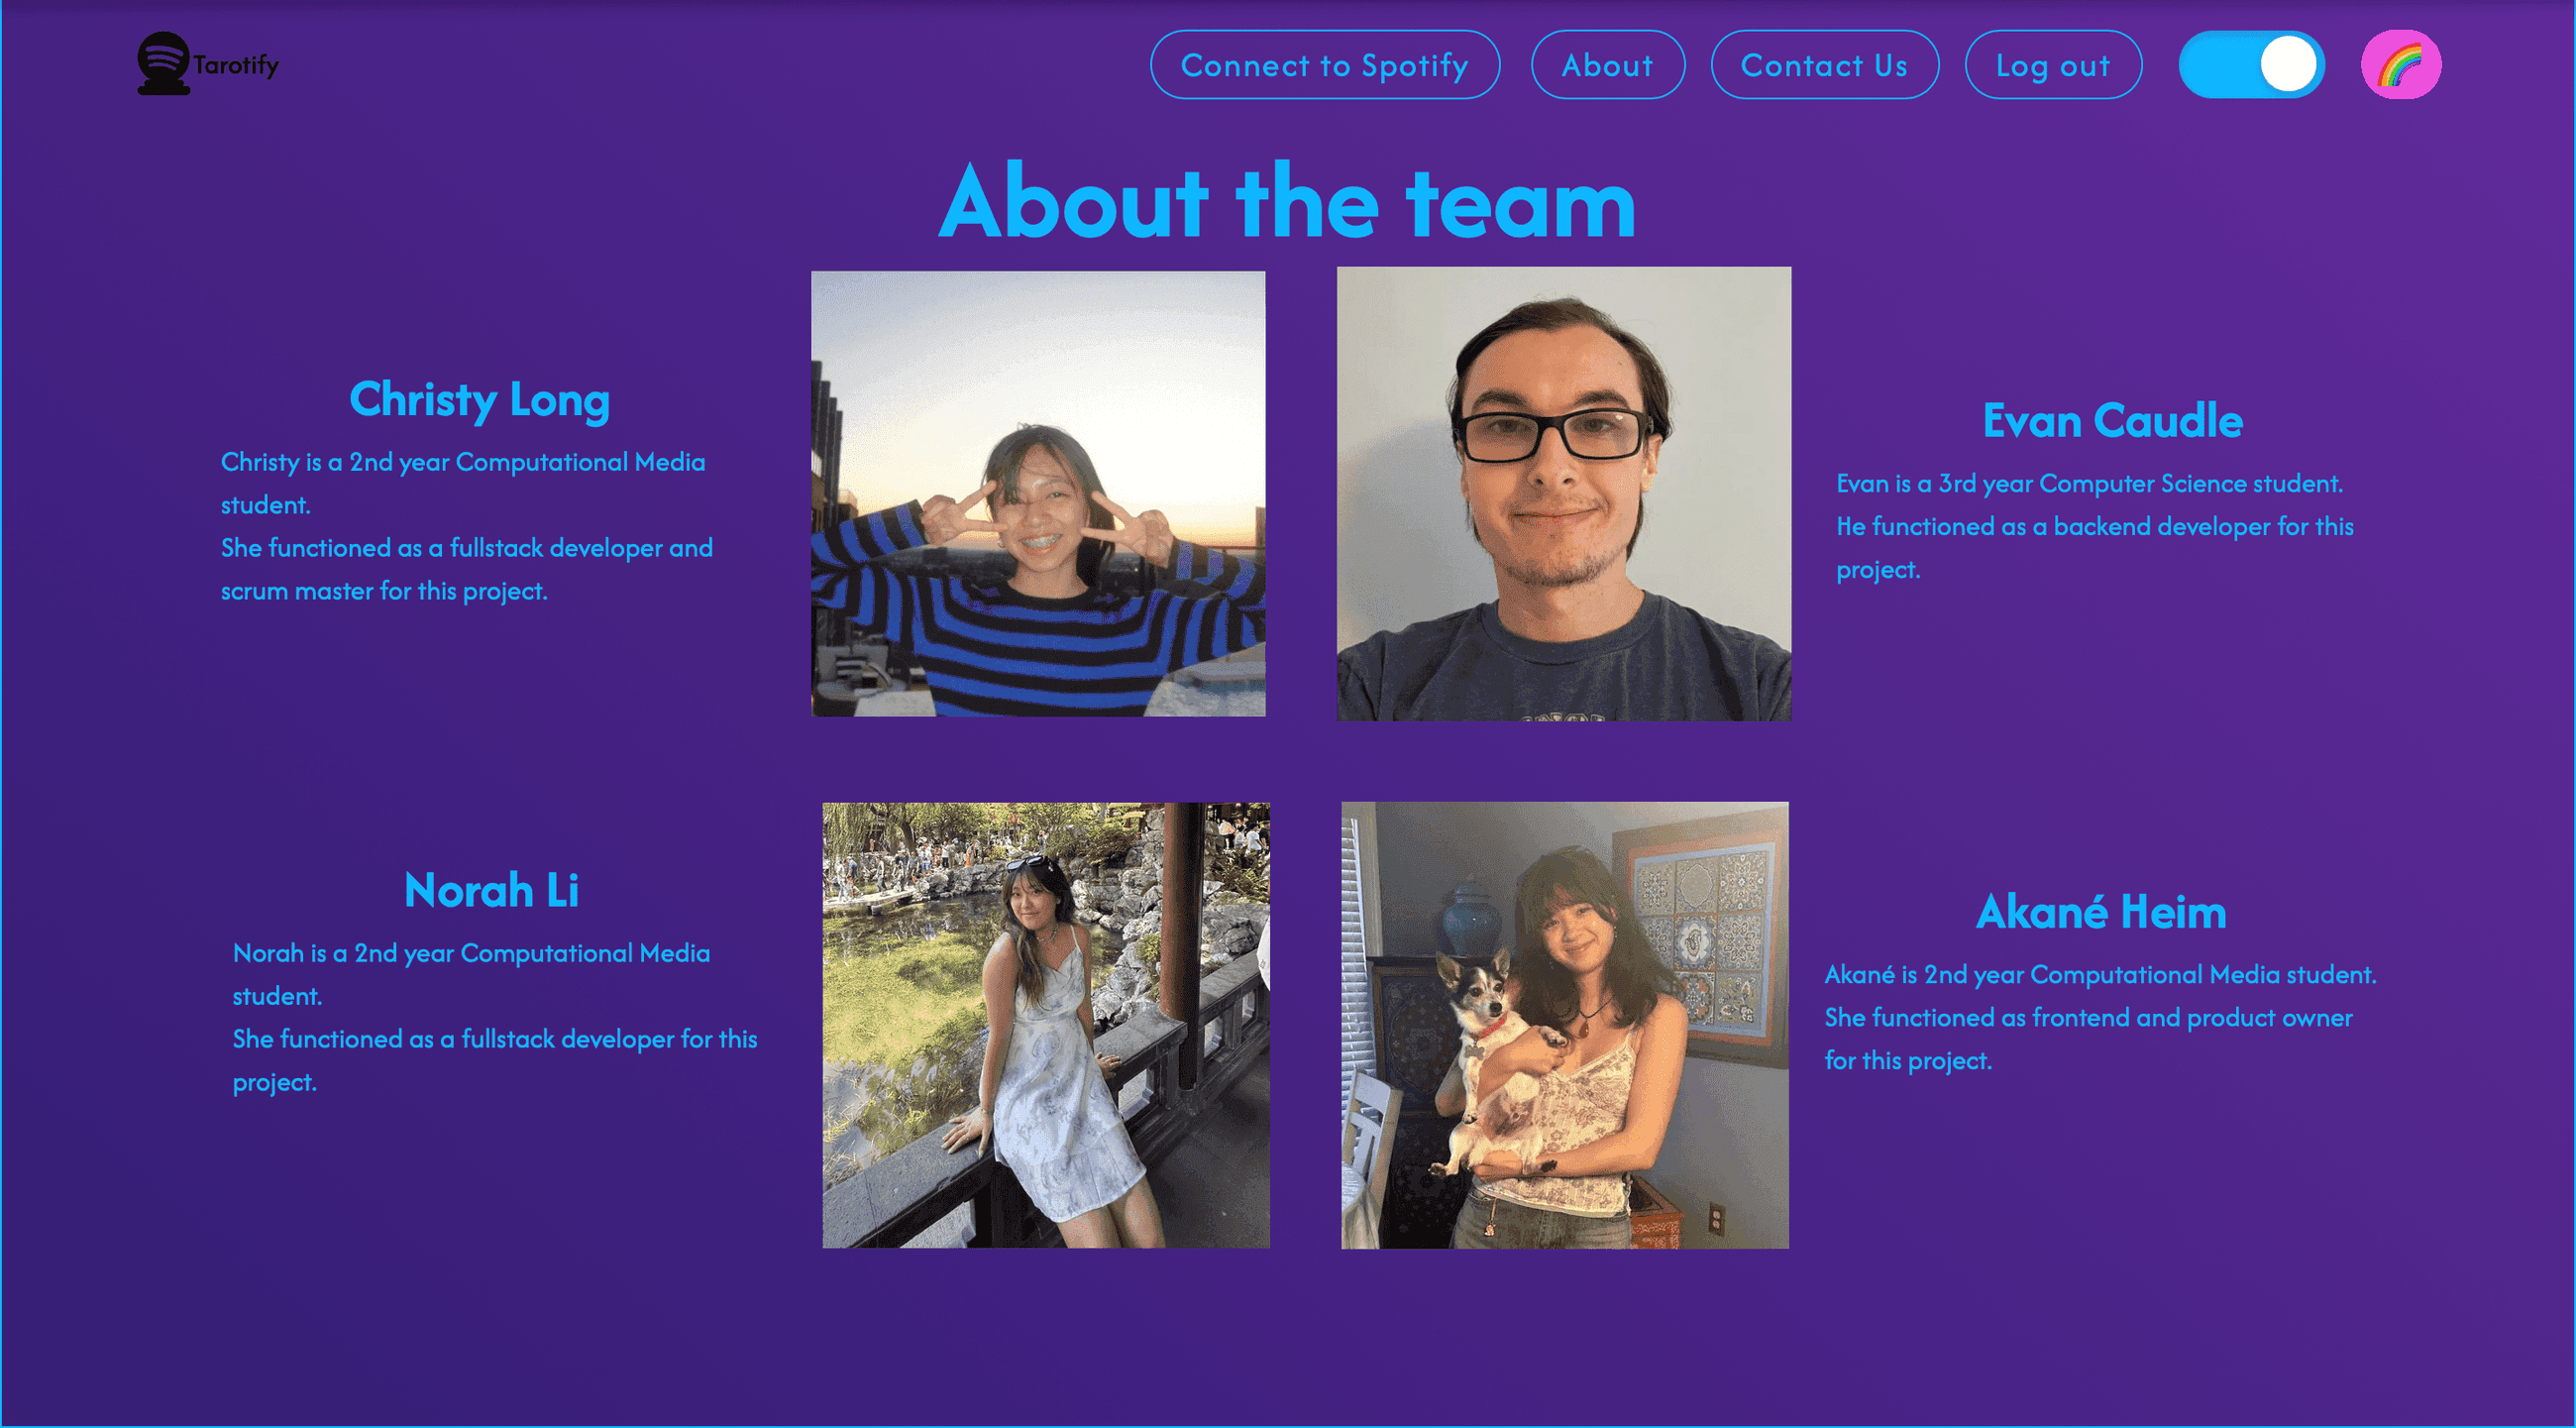Image resolution: width=2576 pixels, height=1428 pixels.
Task: Click the Evan Caudle name heading
Action: tap(2112, 421)
